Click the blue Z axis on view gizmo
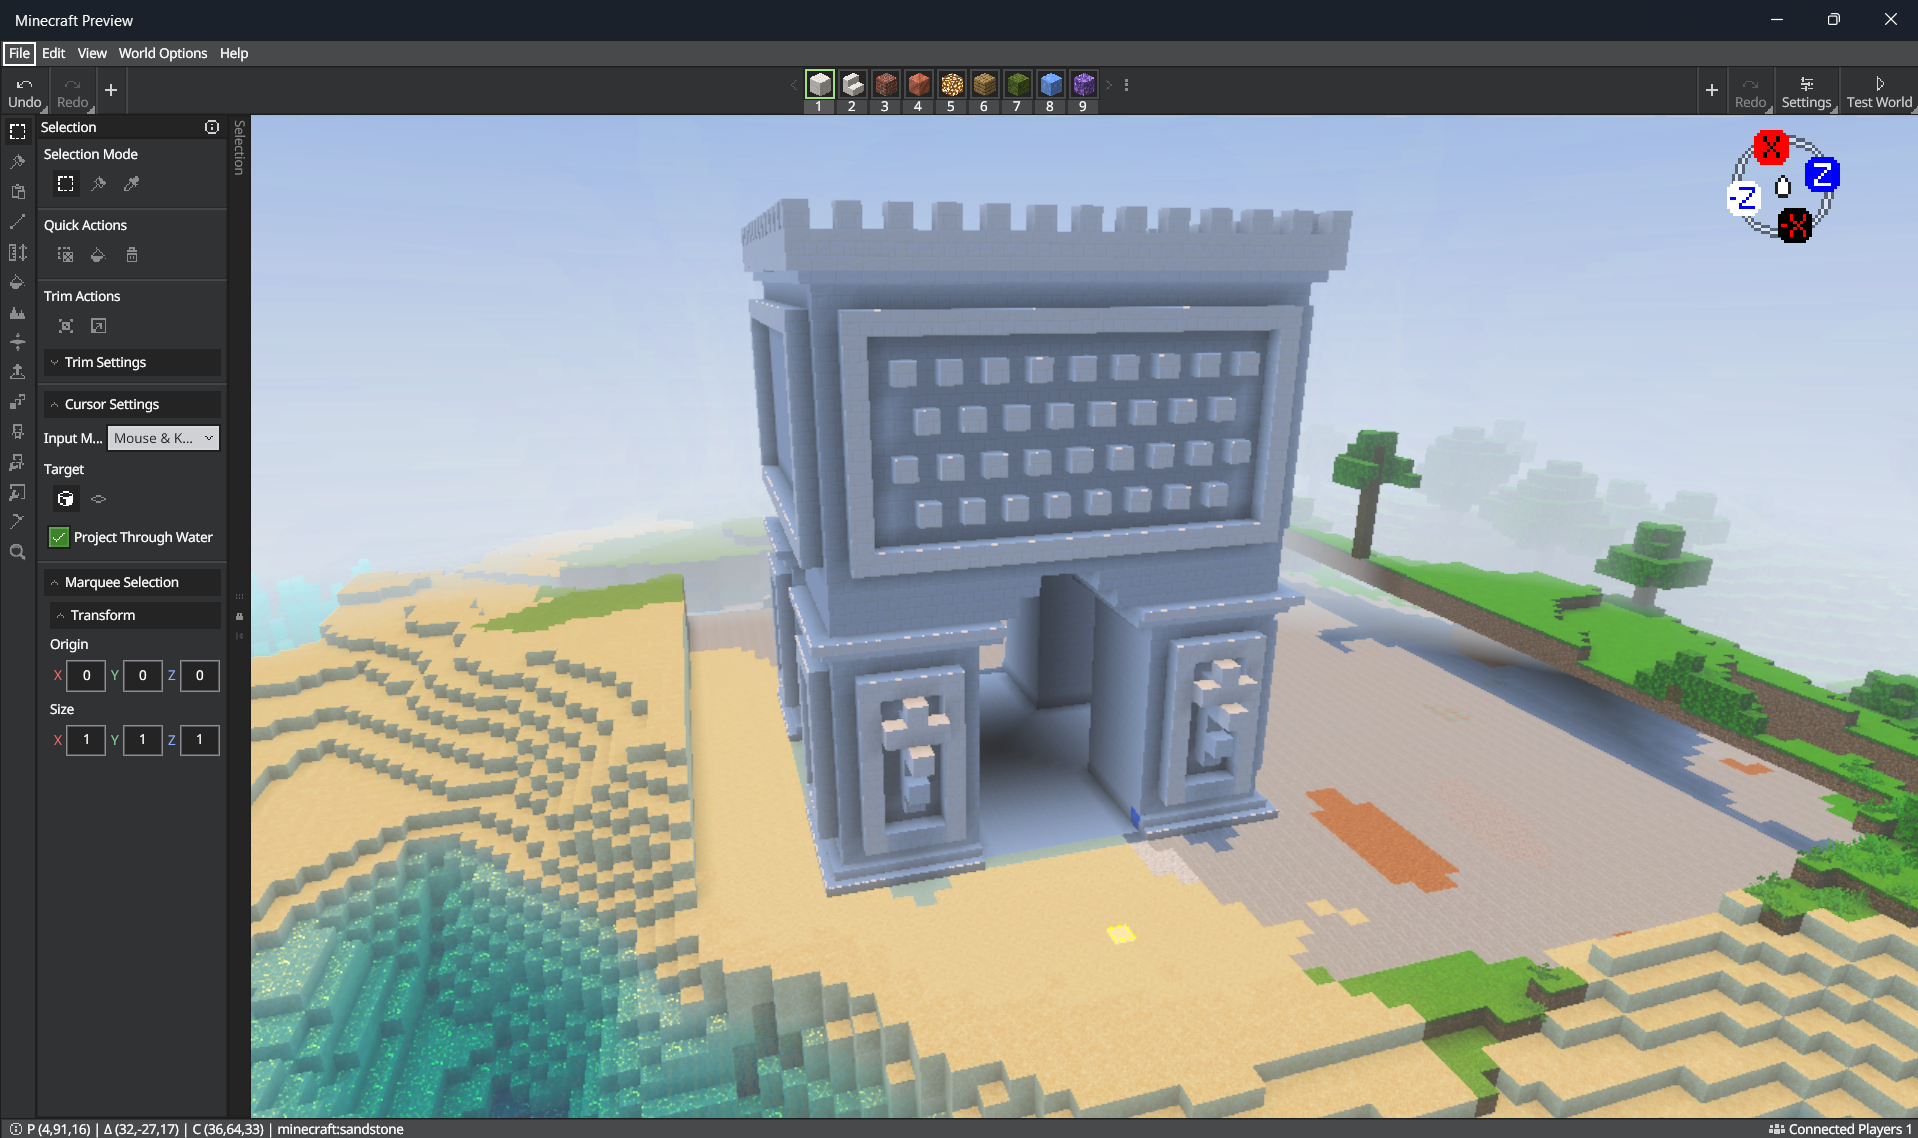This screenshot has height=1138, width=1918. (1822, 175)
